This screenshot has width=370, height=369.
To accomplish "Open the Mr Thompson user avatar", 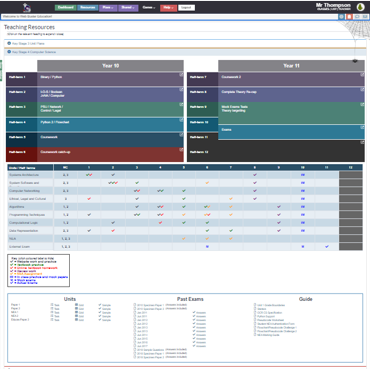I will [x=360, y=7].
